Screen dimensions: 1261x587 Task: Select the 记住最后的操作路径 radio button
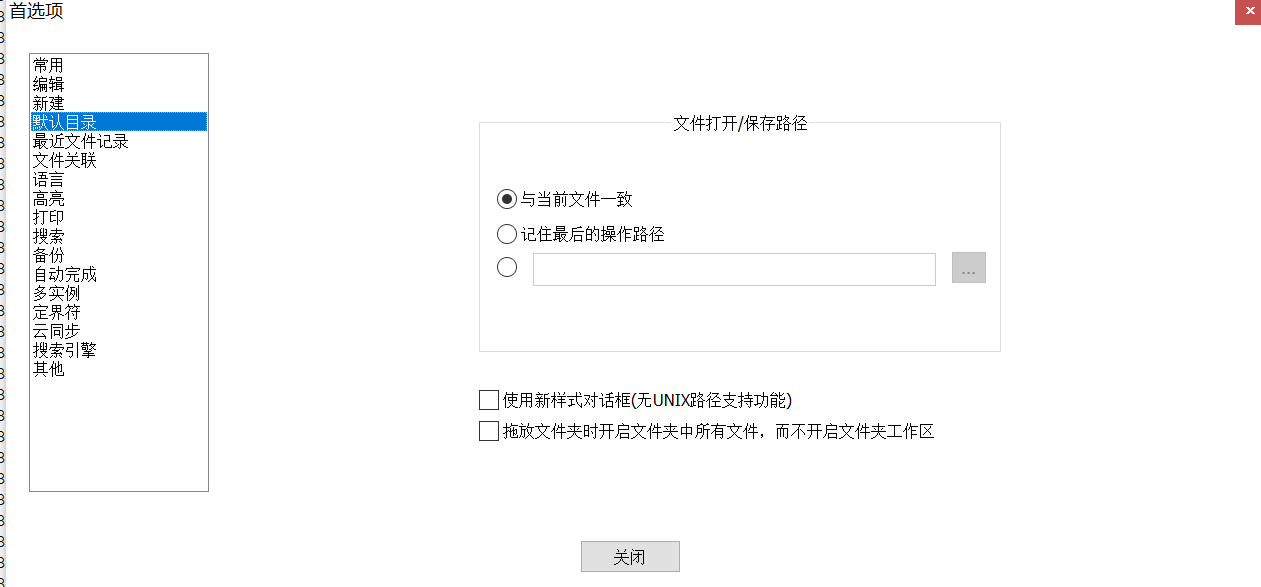pos(507,235)
